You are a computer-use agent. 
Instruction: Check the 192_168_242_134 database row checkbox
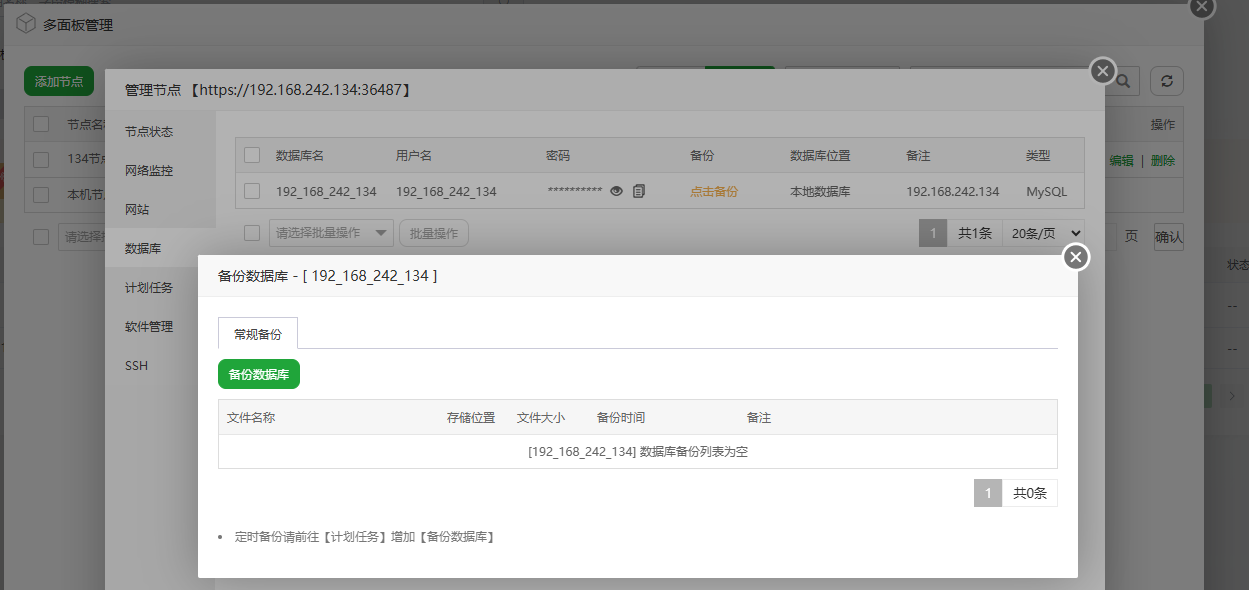[252, 191]
